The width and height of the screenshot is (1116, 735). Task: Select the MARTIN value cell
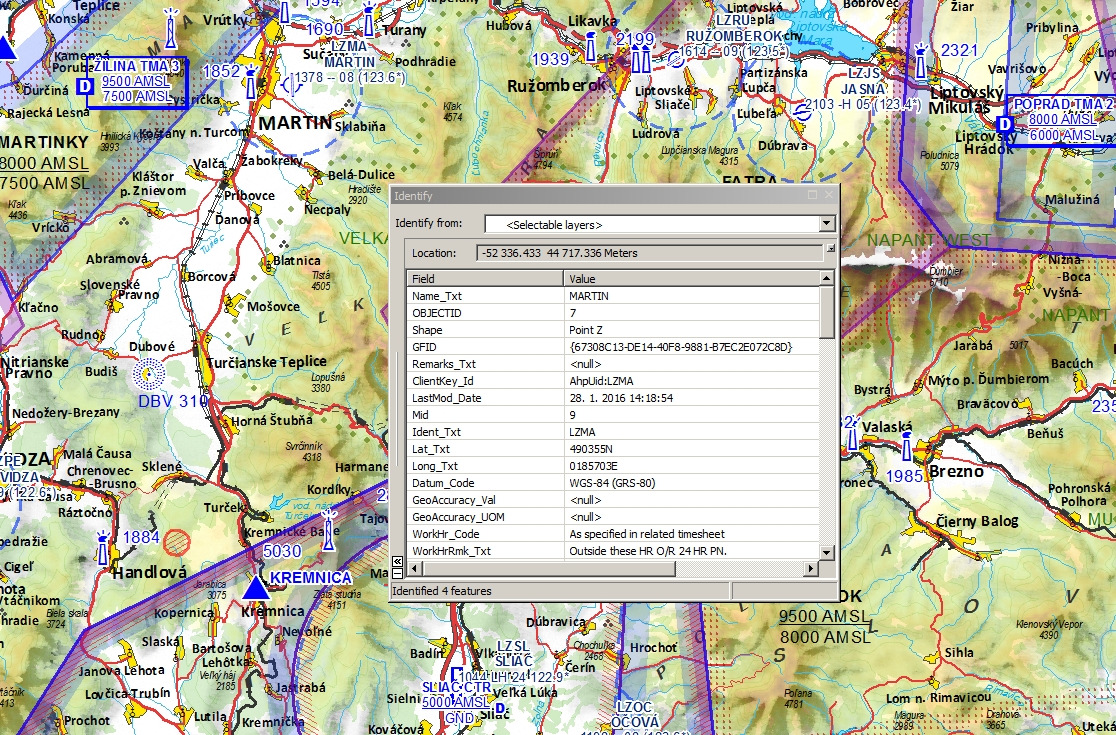point(691,296)
